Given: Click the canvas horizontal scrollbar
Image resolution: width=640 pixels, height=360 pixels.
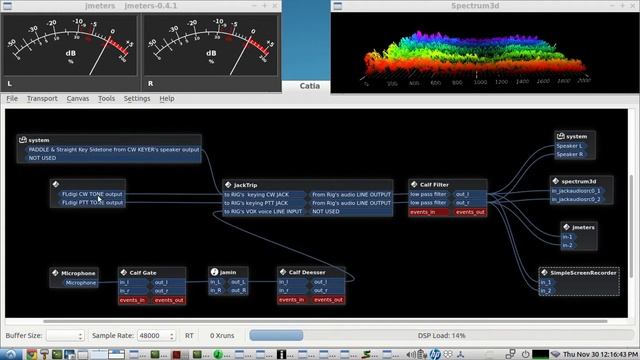Looking at the screenshot, I should click(x=325, y=321).
